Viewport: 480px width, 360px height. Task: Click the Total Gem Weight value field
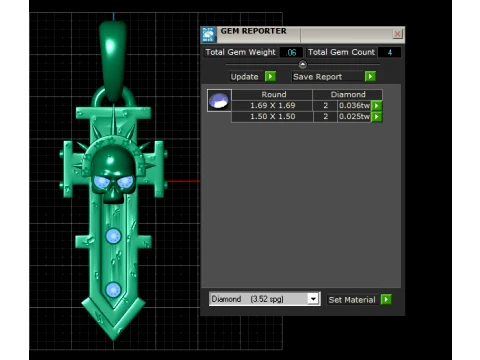[x=291, y=53]
